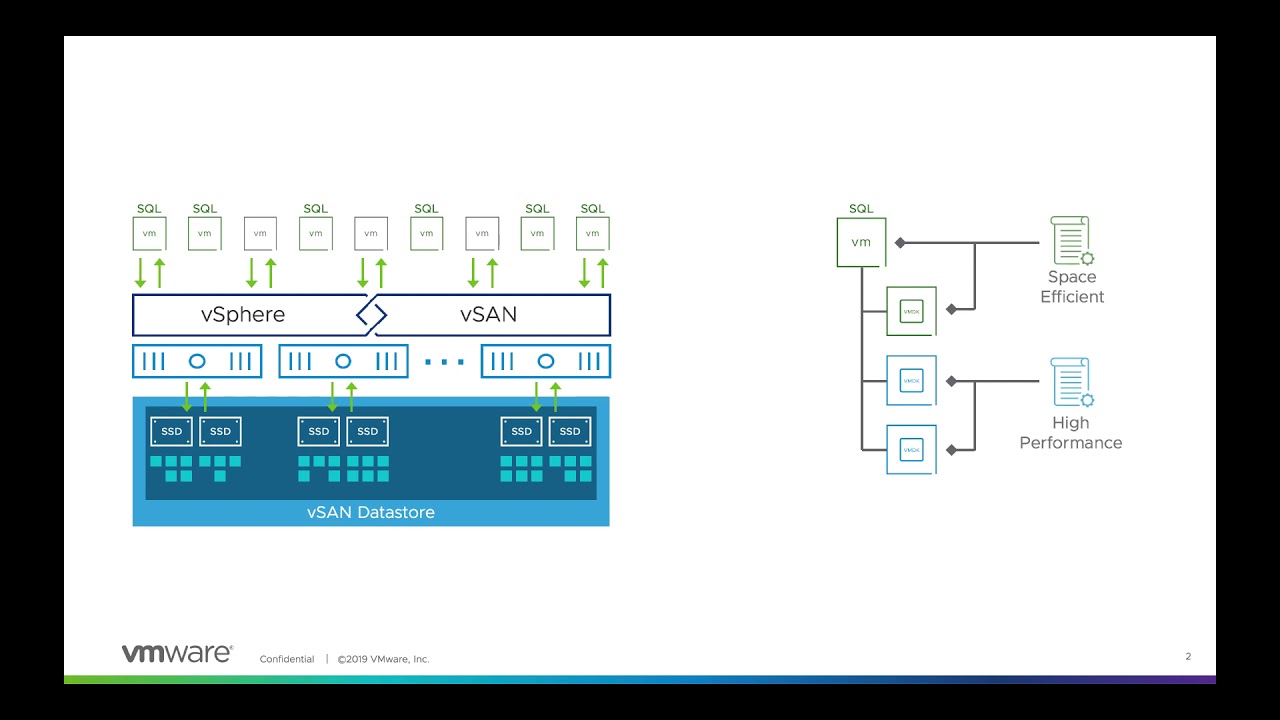Click the VMware logo in the footer
Screen dimensions: 1280x720
[177, 653]
